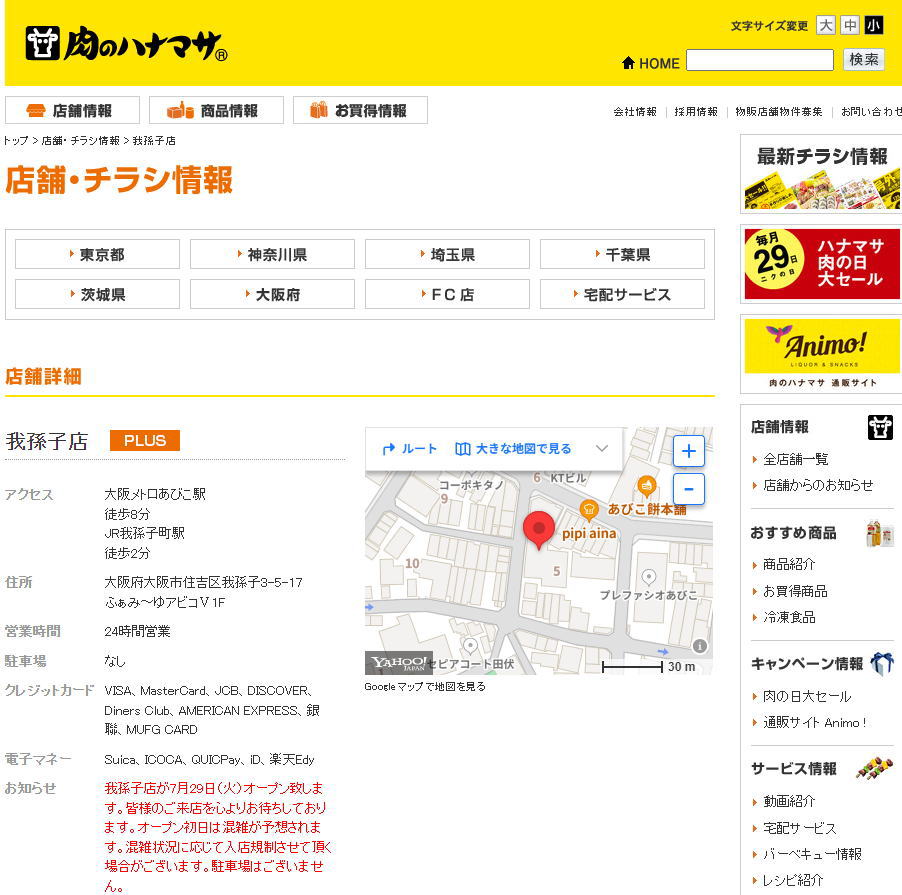
Task: Open 商品紹介 in the sidebar
Action: pos(789,564)
